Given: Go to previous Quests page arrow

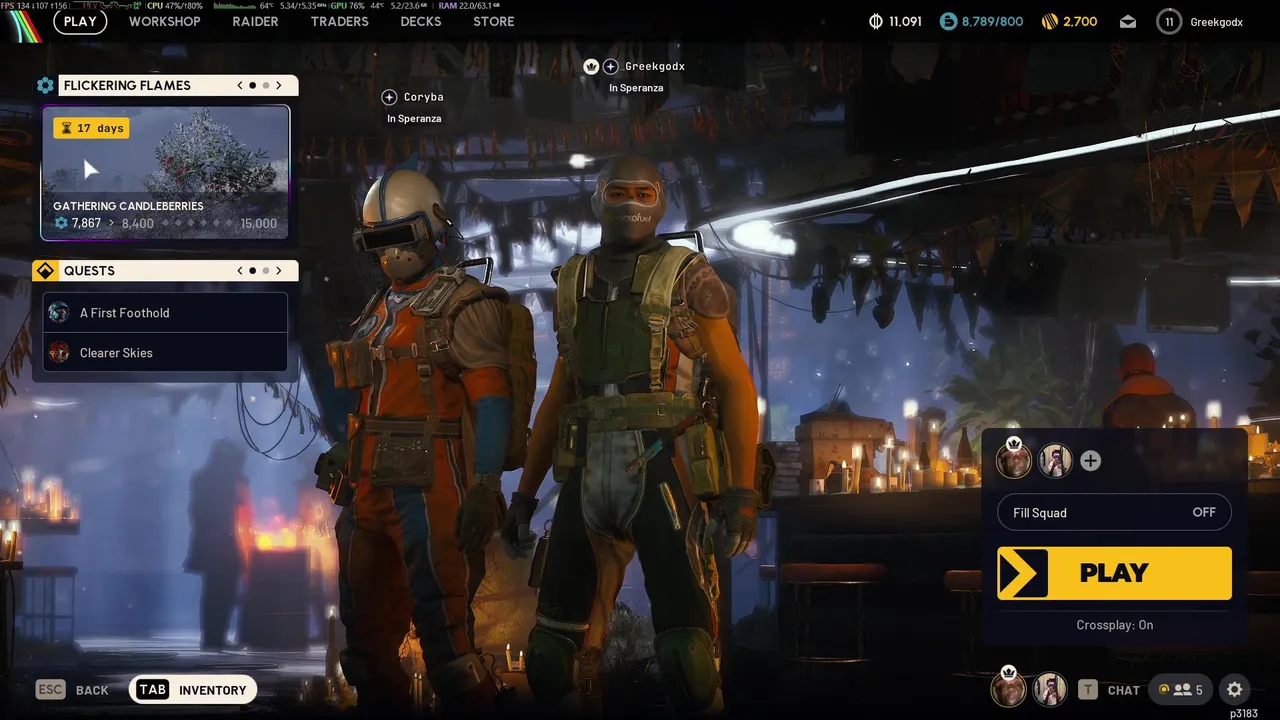Looking at the screenshot, I should pyautogui.click(x=240, y=271).
